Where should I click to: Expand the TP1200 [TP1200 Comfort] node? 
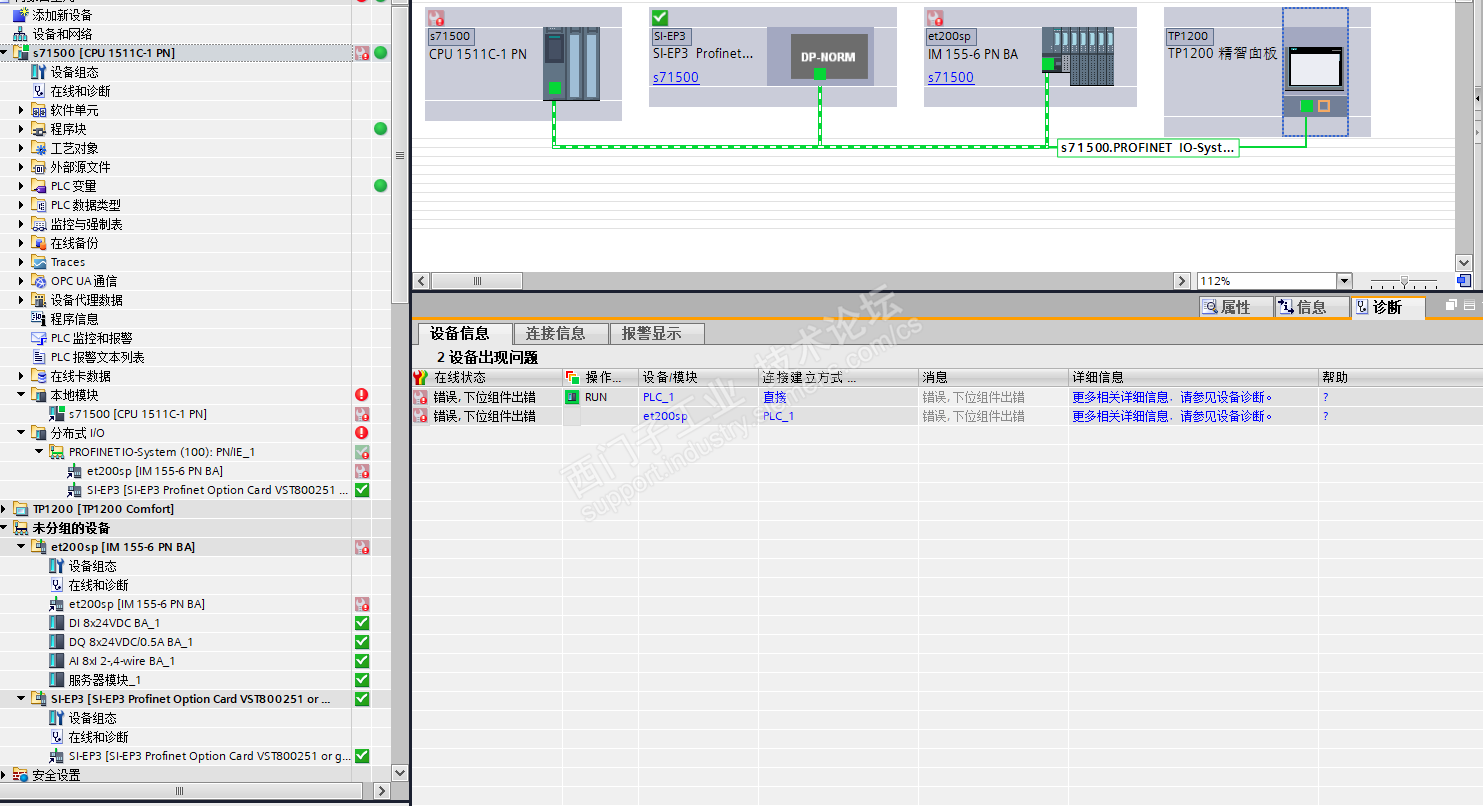pos(5,509)
